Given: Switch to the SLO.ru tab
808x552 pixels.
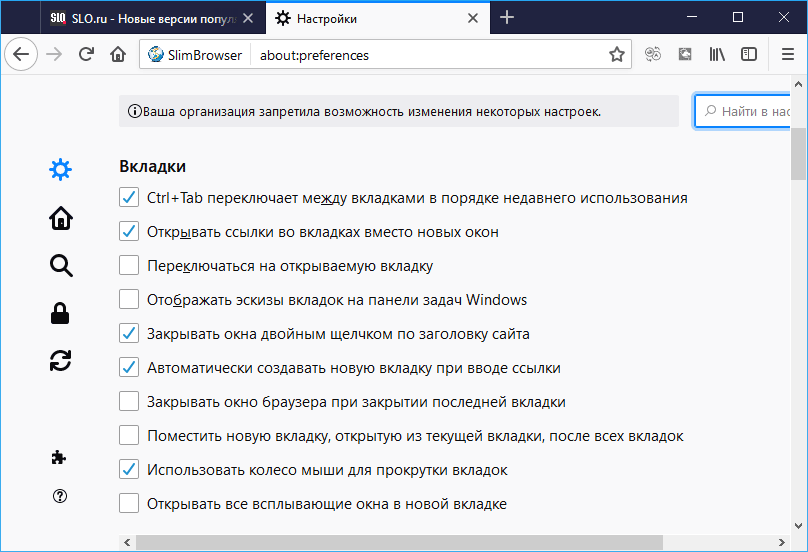Looking at the screenshot, I should (140, 18).
